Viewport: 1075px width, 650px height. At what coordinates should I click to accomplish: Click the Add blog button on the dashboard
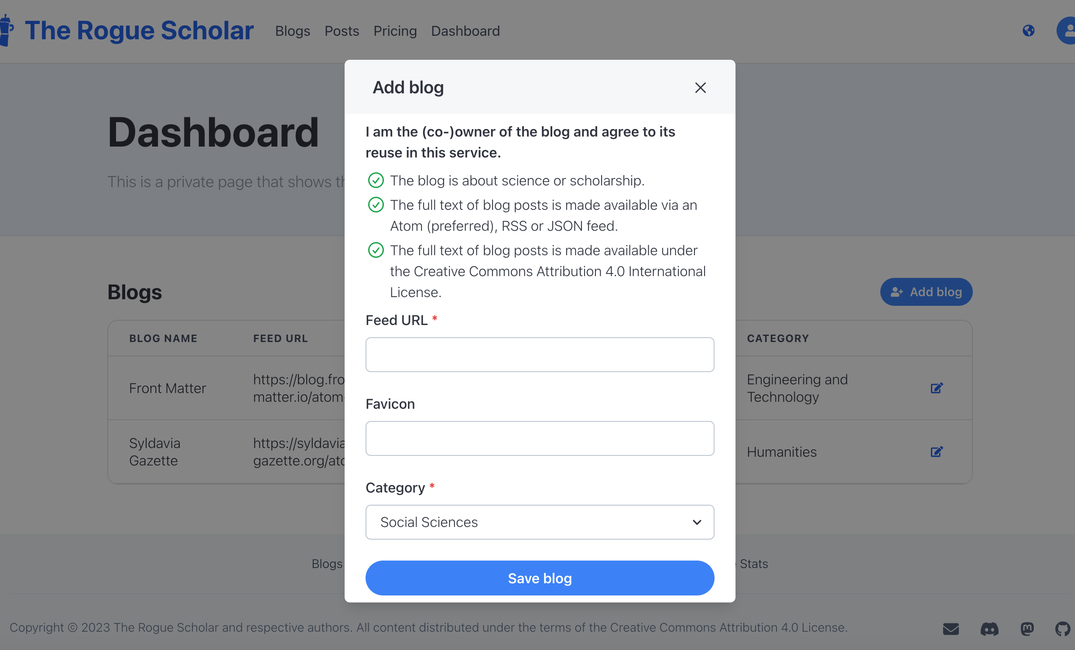point(926,291)
